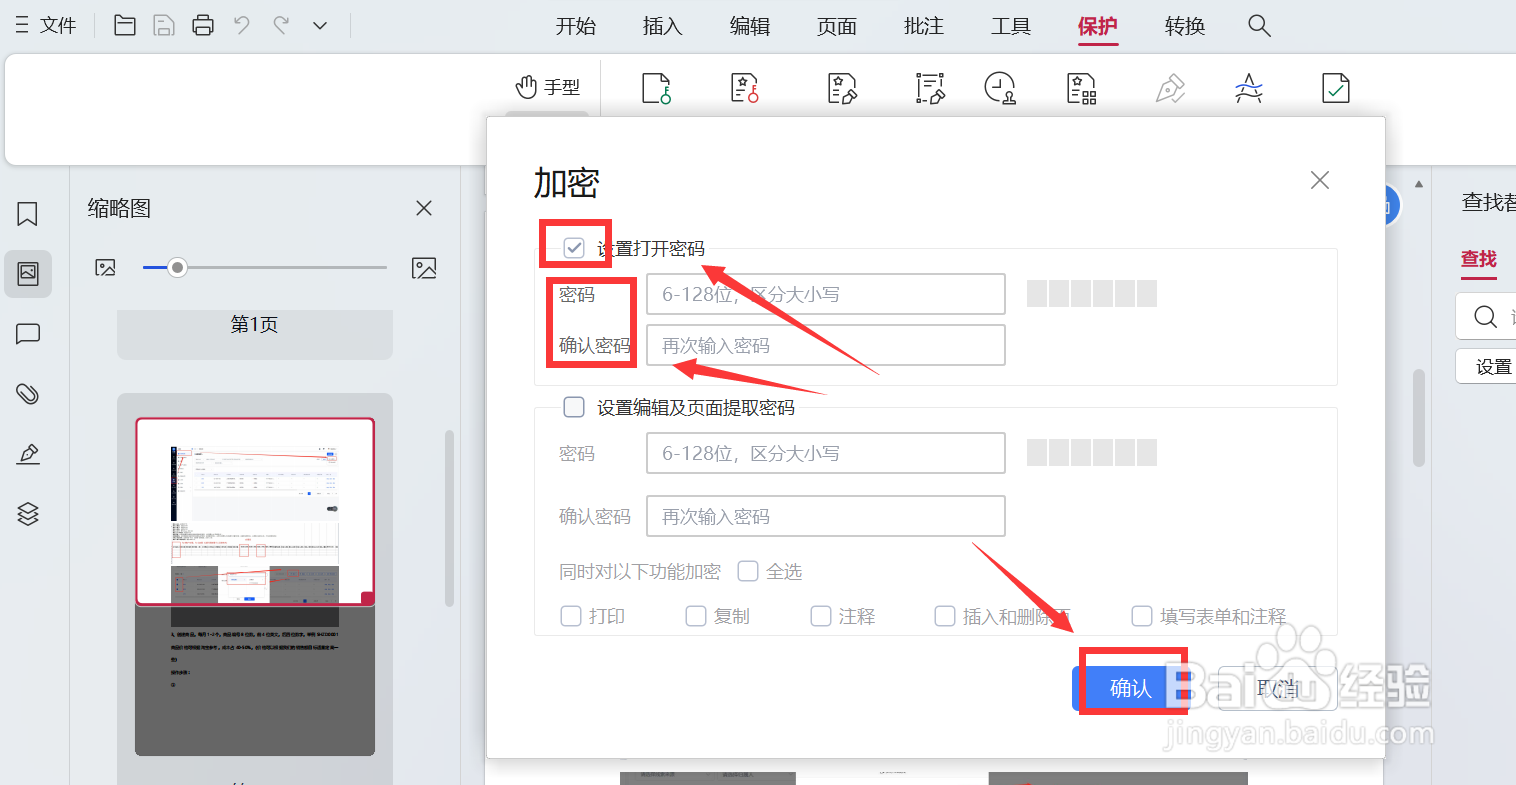Click the 确认 button to confirm encryption
The height and width of the screenshot is (785, 1516).
point(1131,688)
